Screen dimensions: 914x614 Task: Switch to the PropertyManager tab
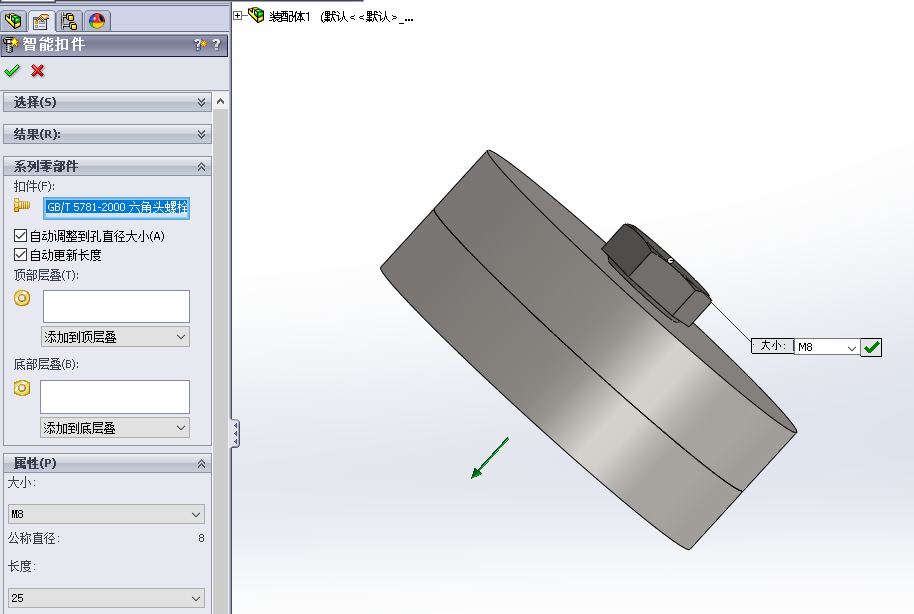41,21
